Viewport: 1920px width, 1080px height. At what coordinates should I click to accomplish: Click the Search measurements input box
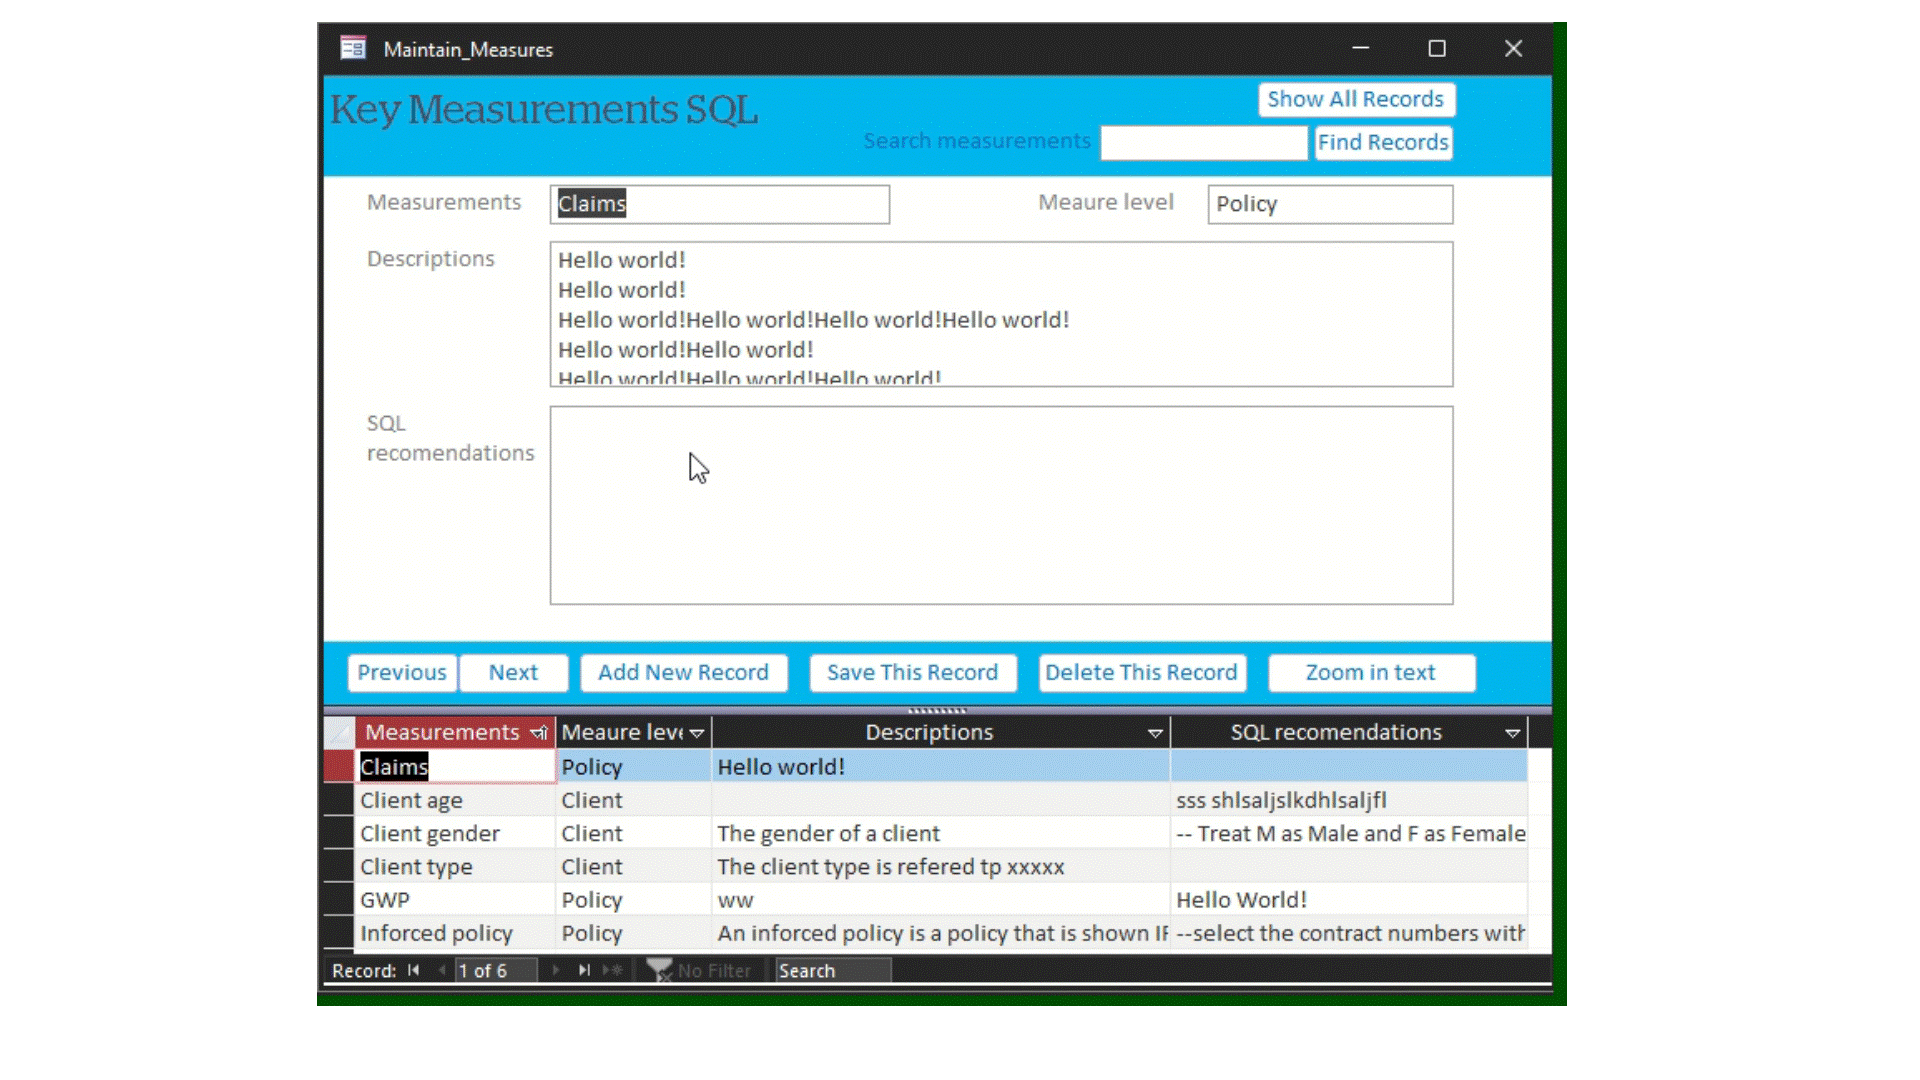click(1203, 143)
